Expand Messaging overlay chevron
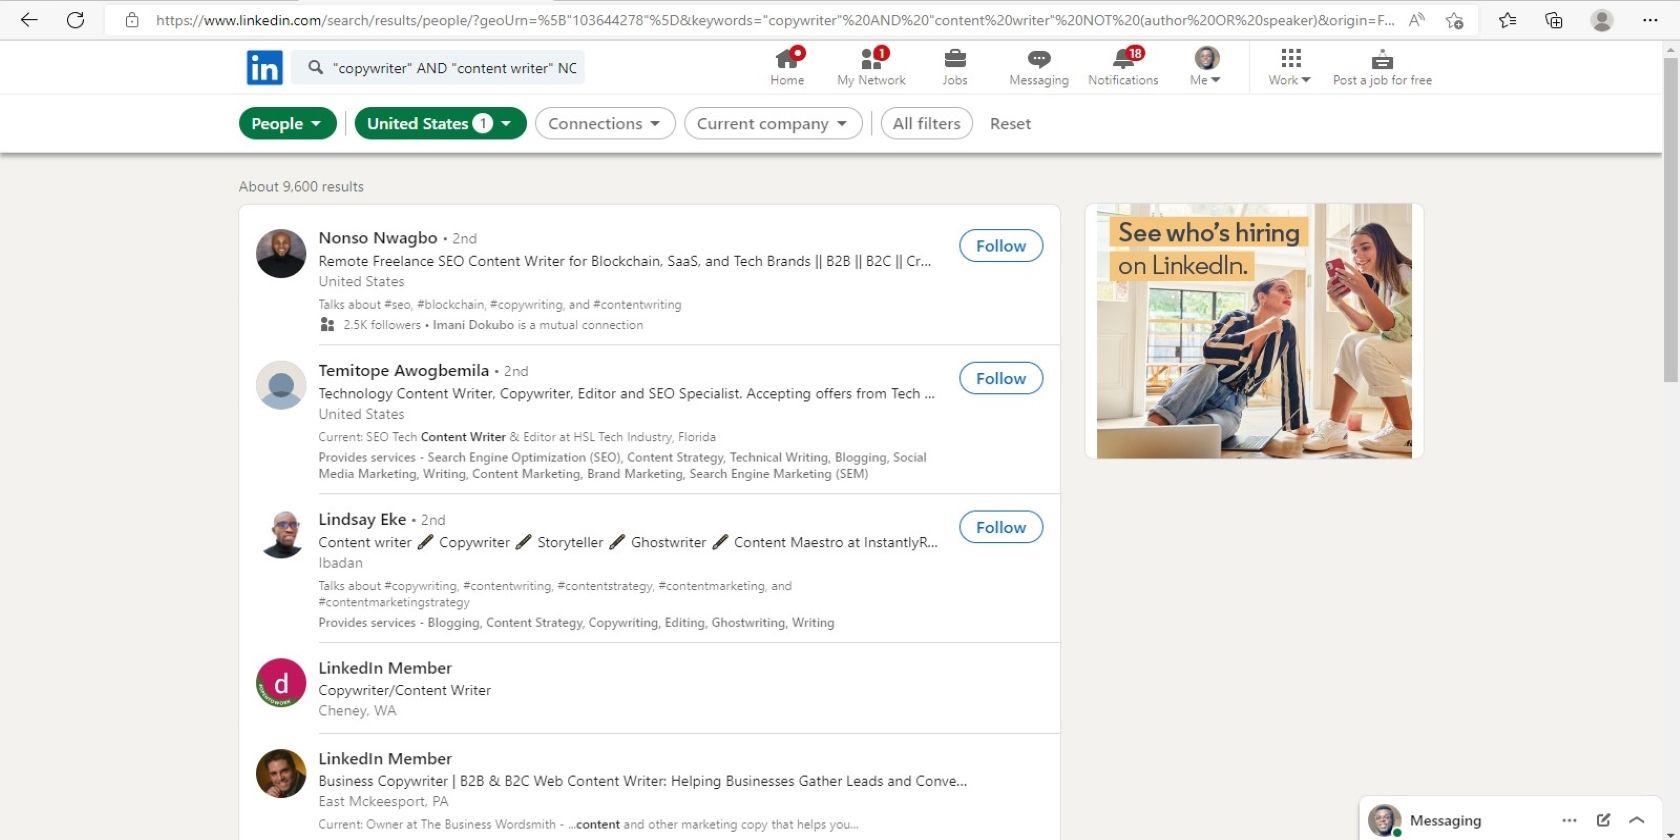Viewport: 1680px width, 840px height. point(1637,820)
